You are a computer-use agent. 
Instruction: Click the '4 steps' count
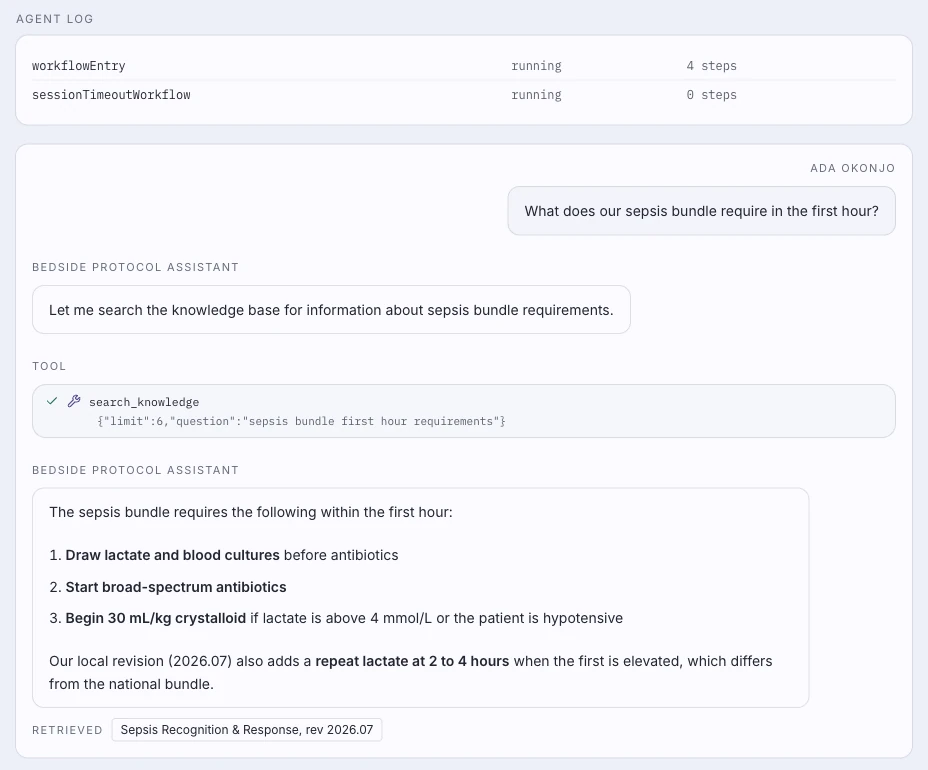coord(711,66)
